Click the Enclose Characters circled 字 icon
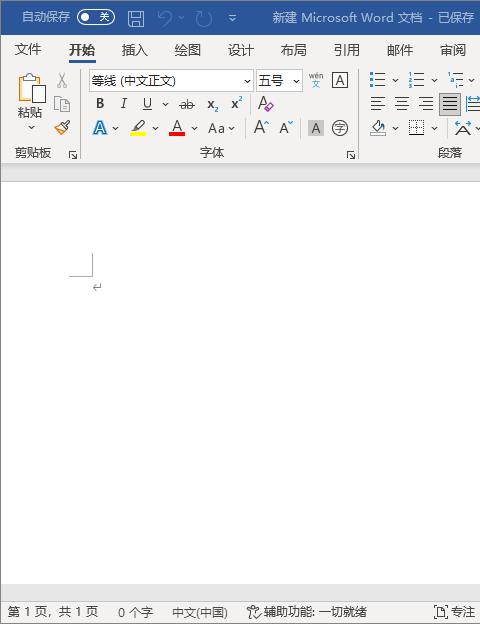Viewport: 480px width, 624px height. point(340,128)
